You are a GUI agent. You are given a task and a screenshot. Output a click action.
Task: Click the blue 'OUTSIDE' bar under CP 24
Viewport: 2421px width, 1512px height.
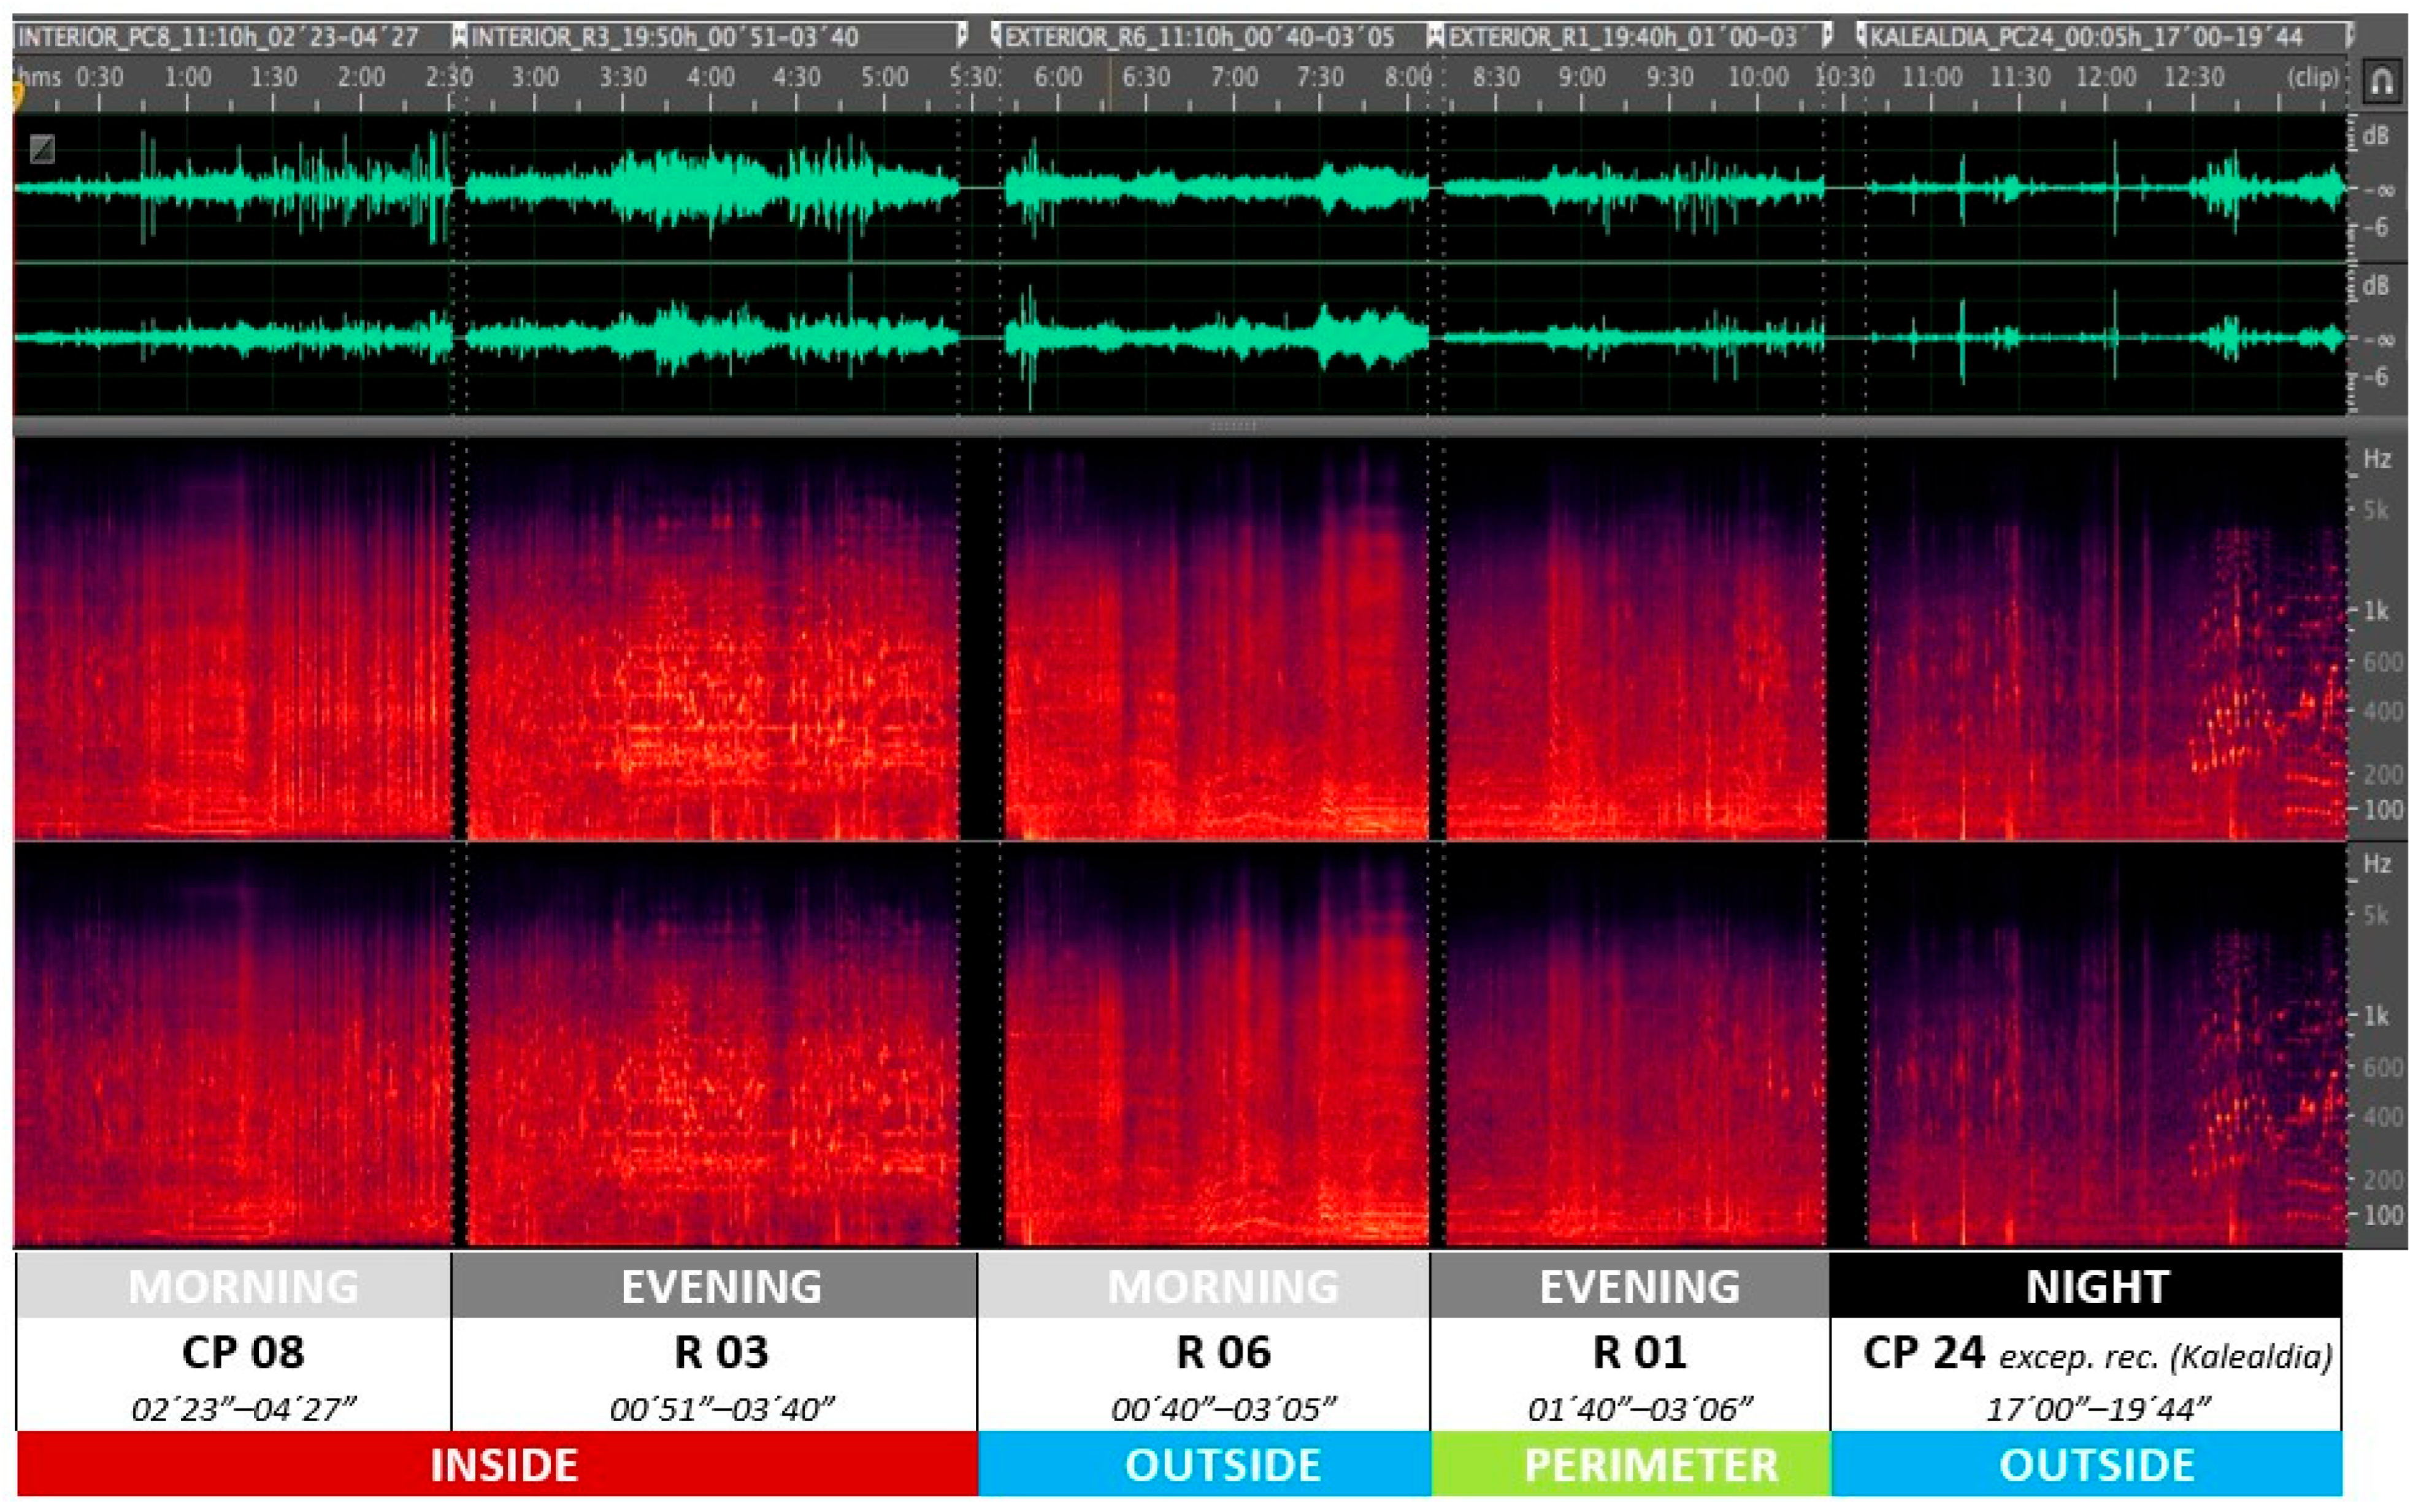(2087, 1465)
